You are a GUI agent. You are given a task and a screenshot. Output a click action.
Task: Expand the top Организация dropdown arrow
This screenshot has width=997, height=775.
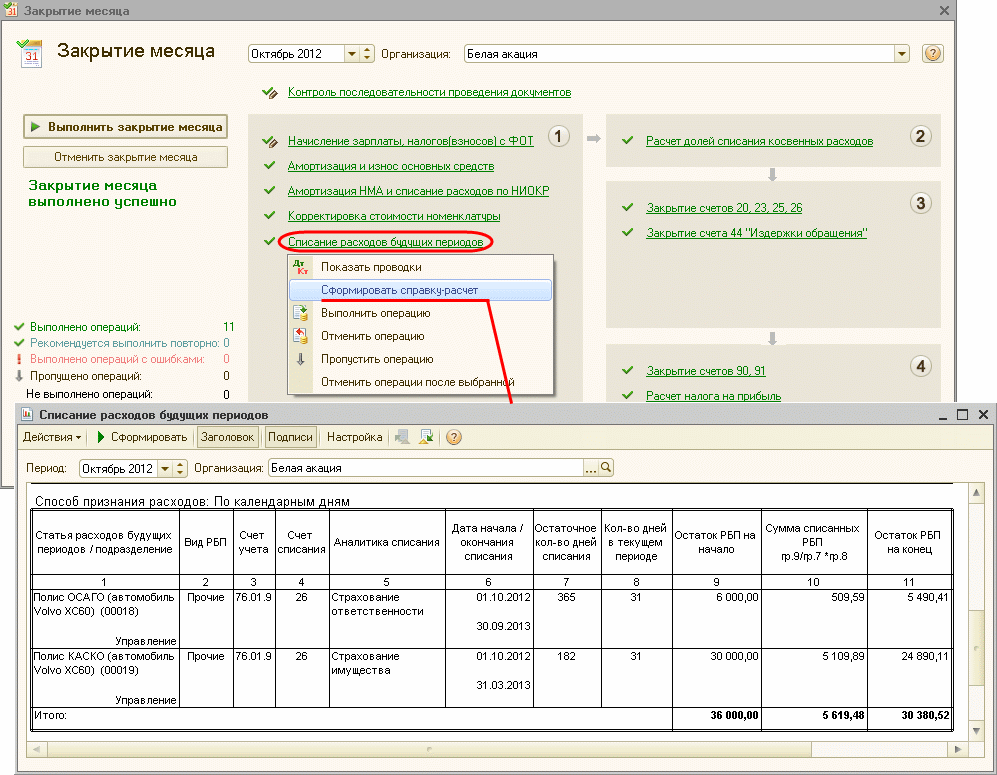(x=902, y=54)
